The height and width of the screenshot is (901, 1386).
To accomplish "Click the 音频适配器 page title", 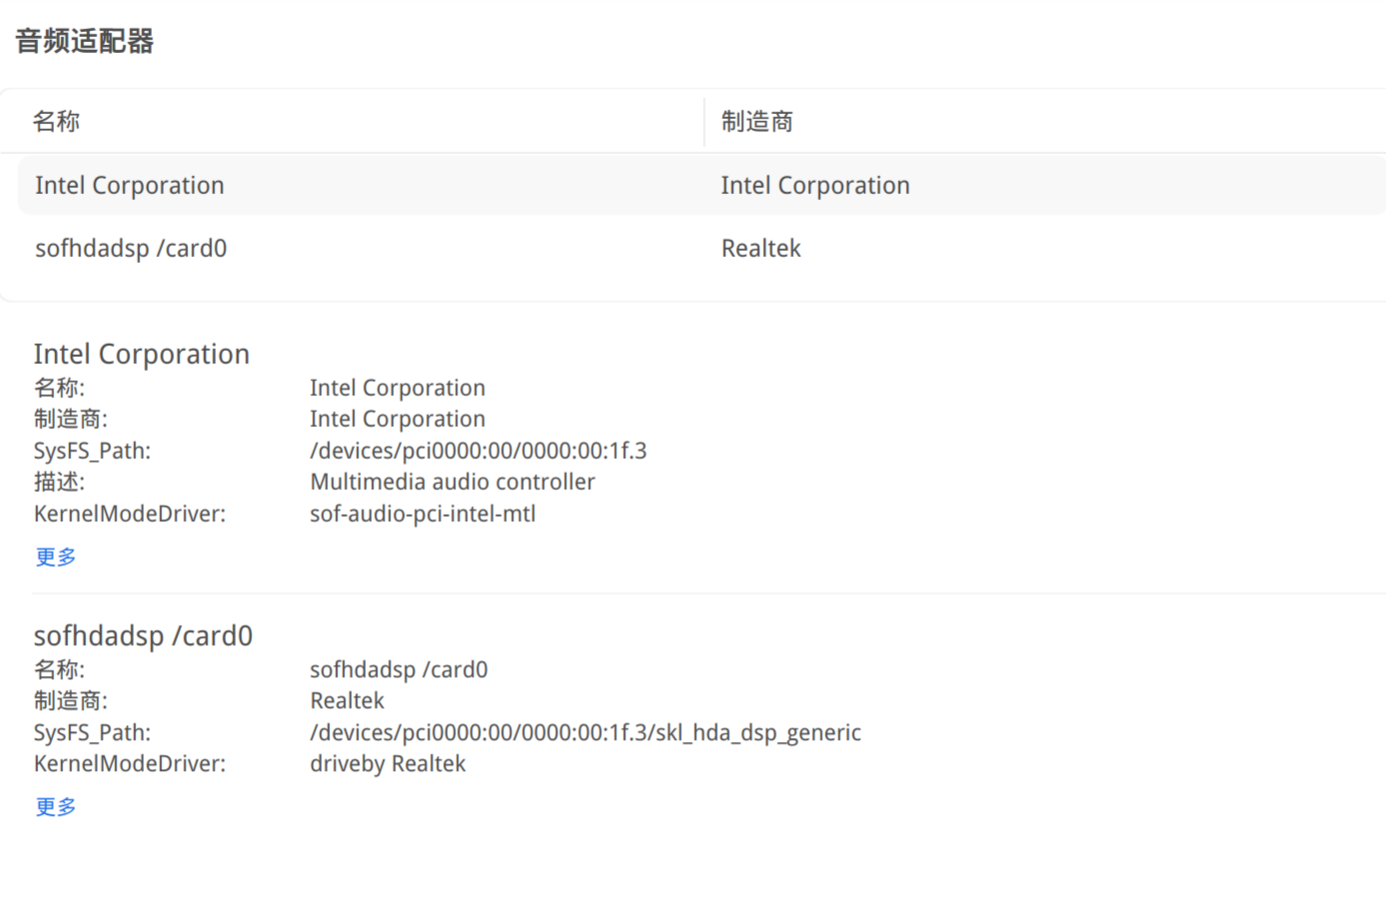I will (85, 41).
